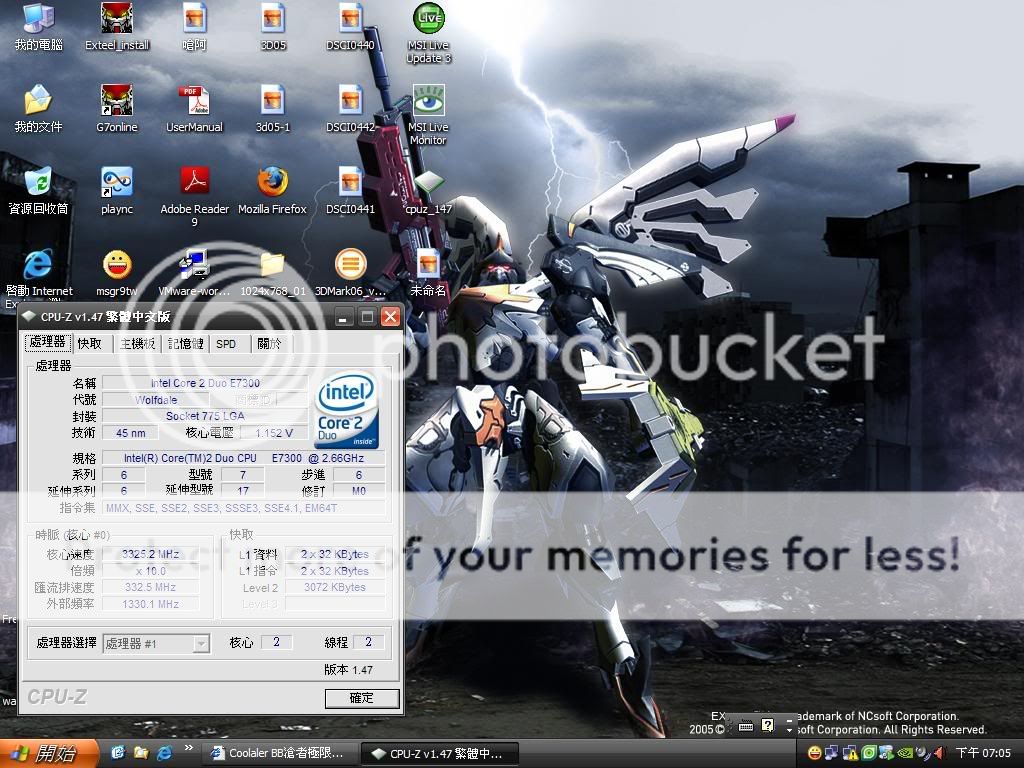Click the 3d05-1 image file icon
The width and height of the screenshot is (1024, 768).
pyautogui.click(x=273, y=108)
